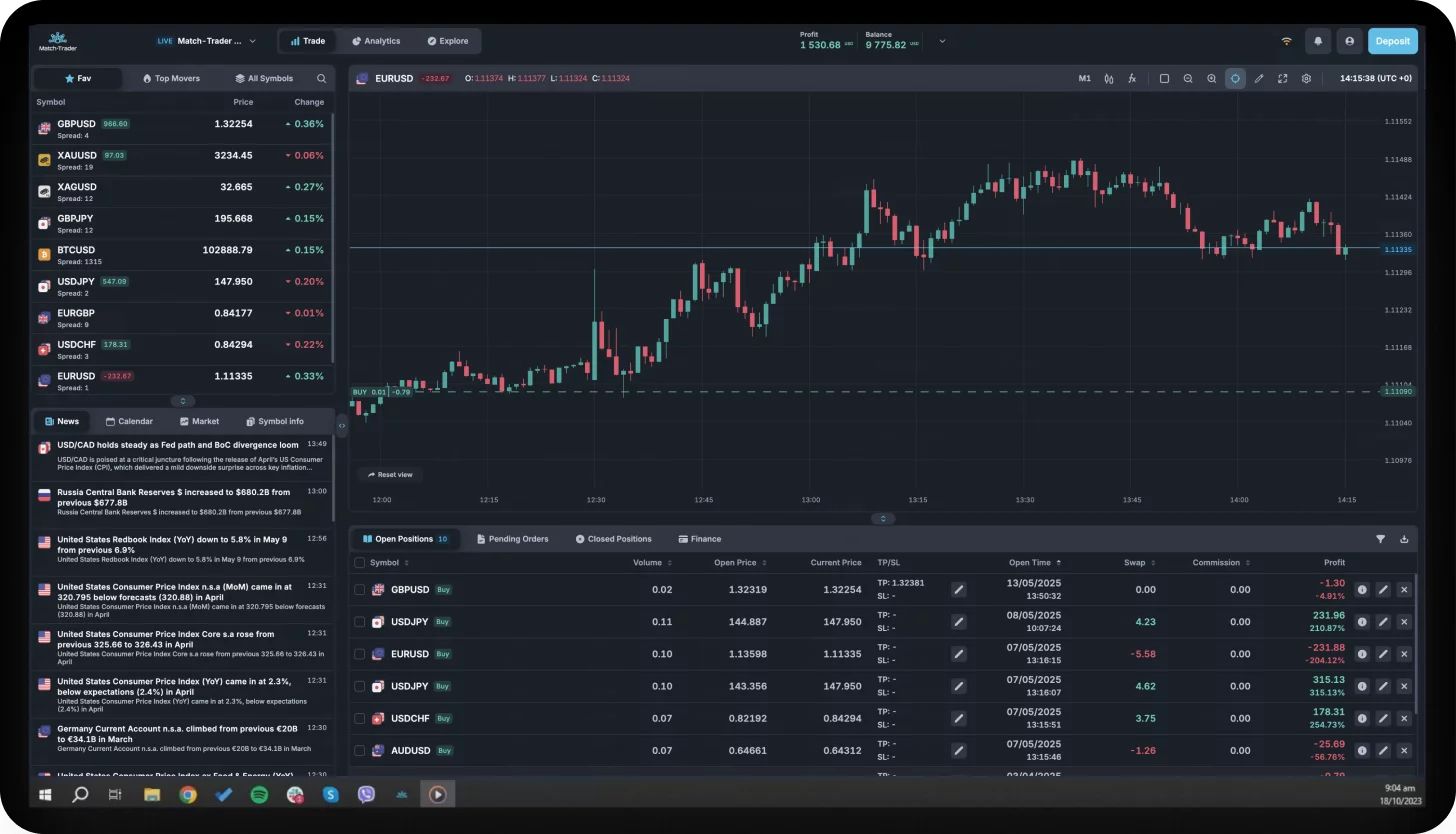Open the M1 timeframe selector

tap(1085, 78)
